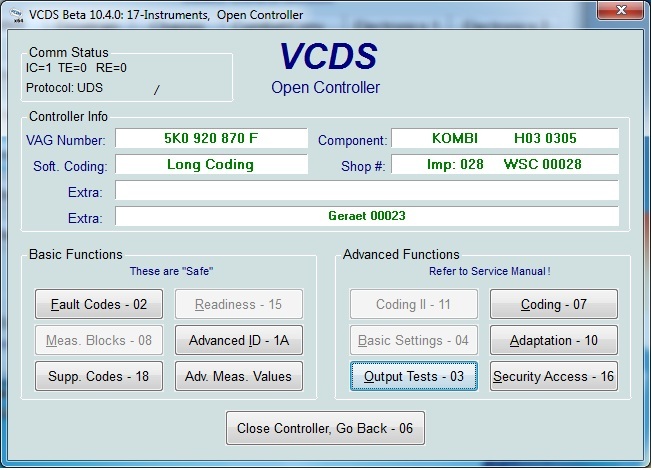The height and width of the screenshot is (470, 652).
Task: Click the Shop # field with WSC 00028
Action: point(505,164)
